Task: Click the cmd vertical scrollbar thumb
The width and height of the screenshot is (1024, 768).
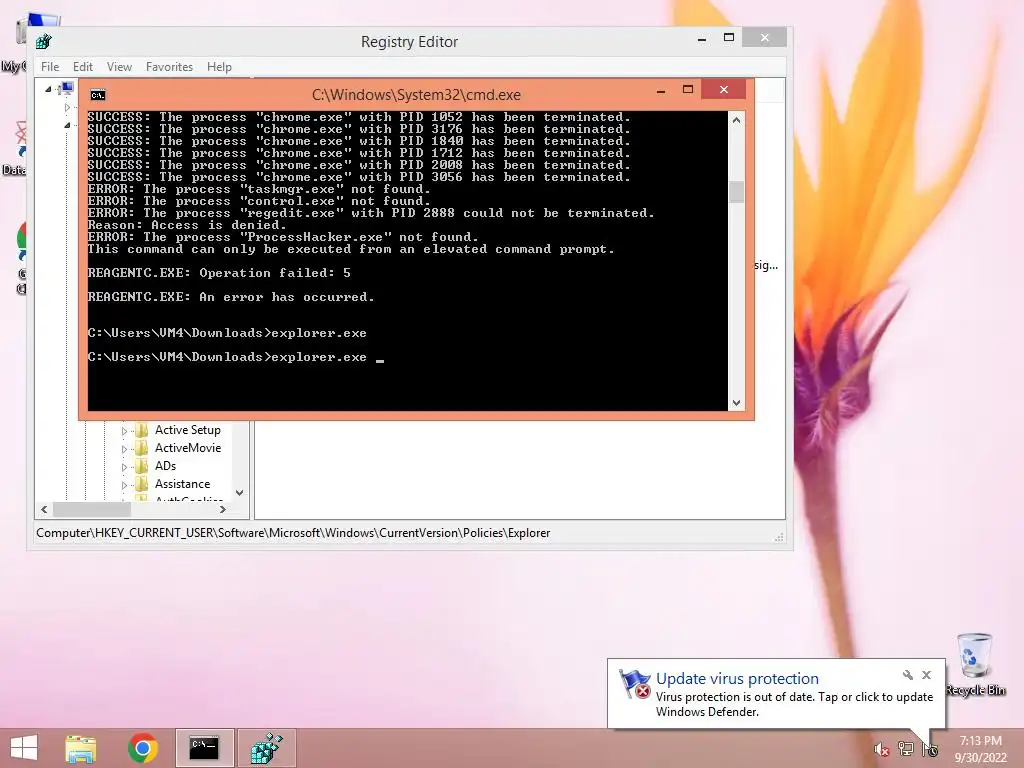Action: point(737,192)
